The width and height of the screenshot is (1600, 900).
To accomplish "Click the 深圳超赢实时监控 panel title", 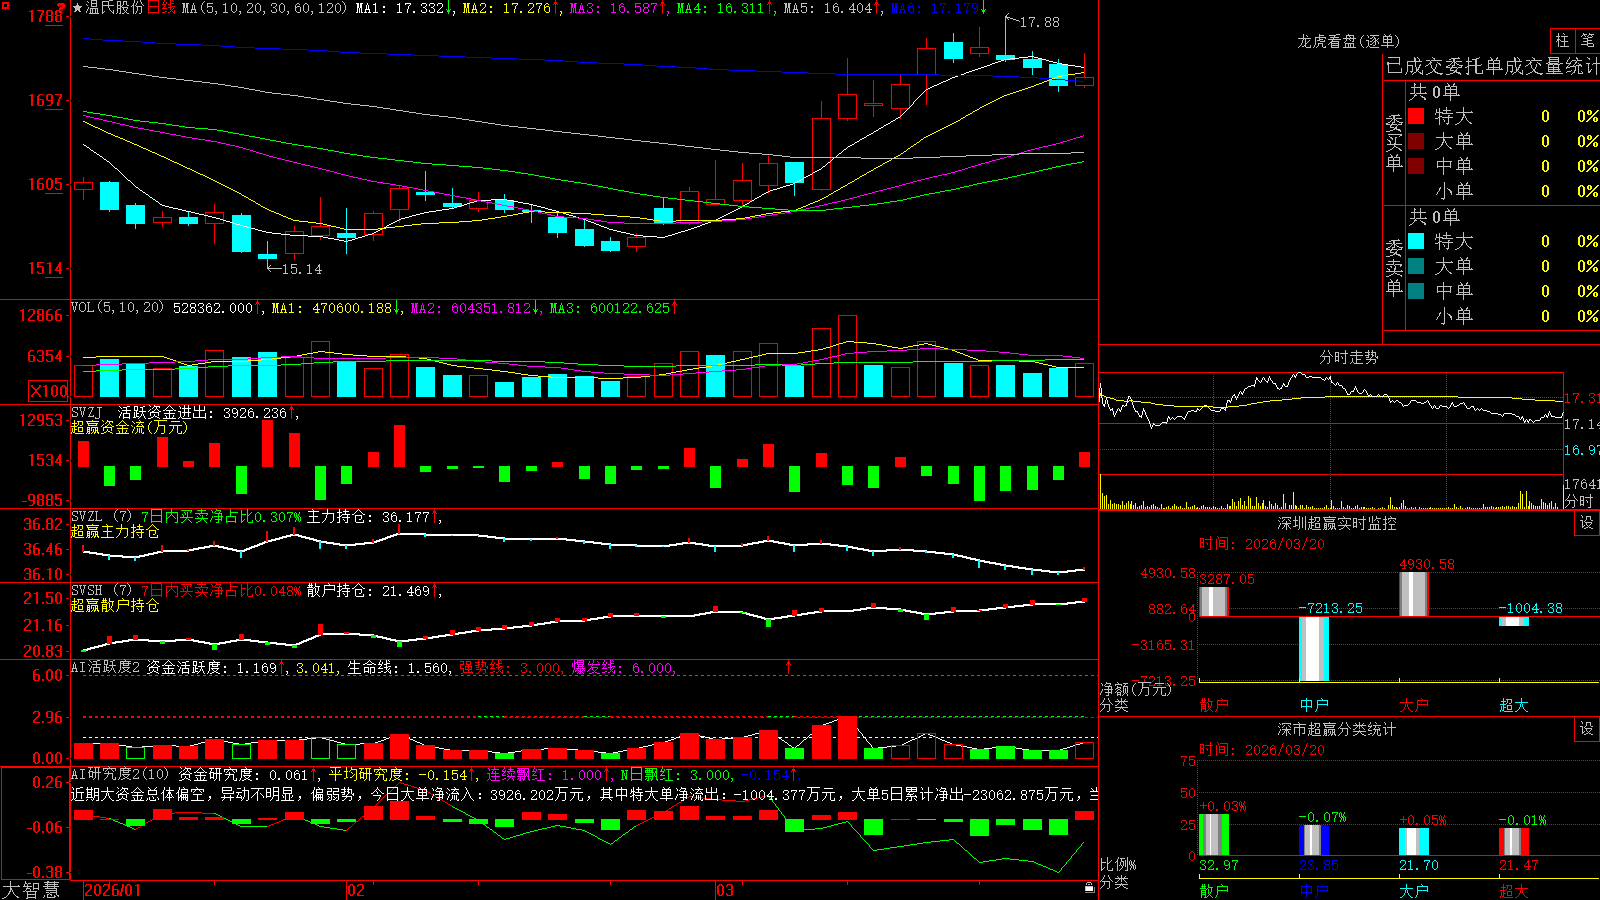I will [x=1337, y=523].
